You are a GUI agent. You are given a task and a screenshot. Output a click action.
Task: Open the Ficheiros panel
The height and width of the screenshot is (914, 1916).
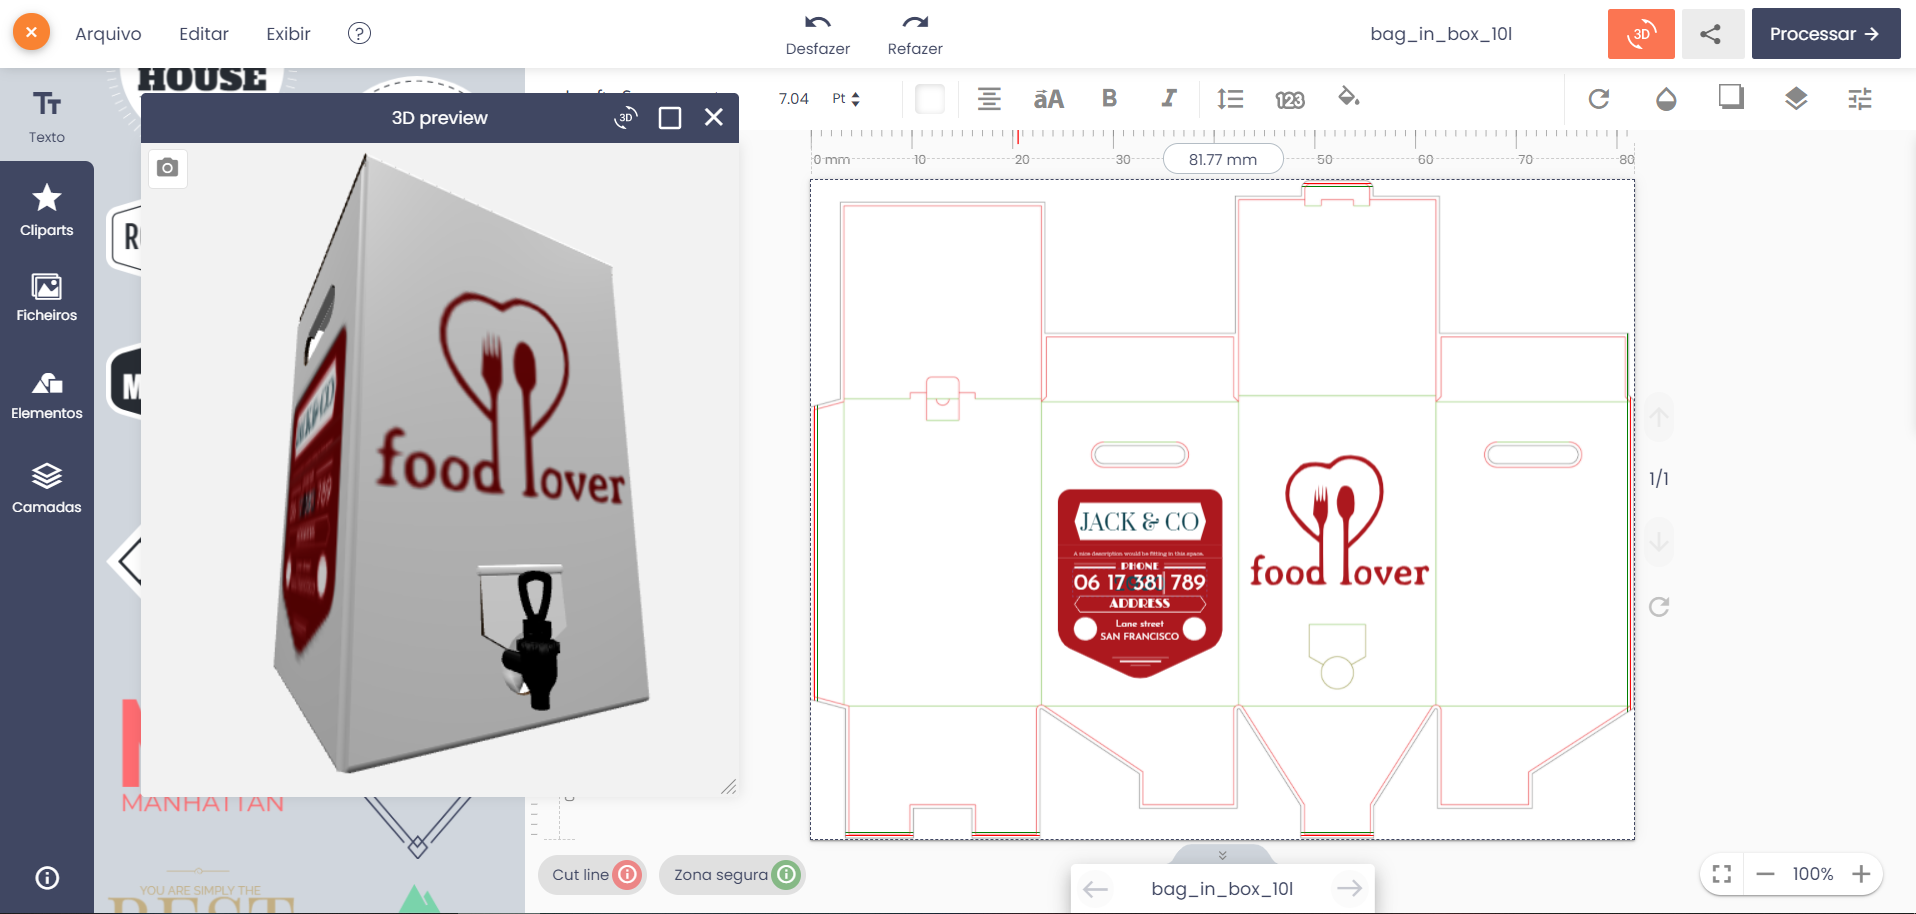[46, 297]
